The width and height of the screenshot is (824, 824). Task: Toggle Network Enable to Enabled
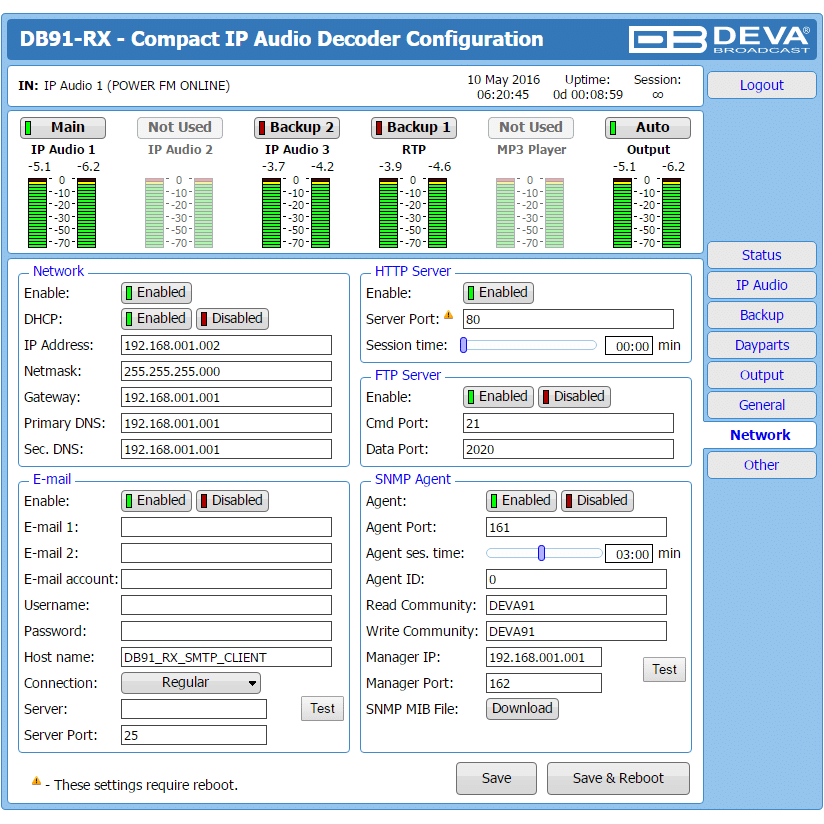[x=157, y=293]
